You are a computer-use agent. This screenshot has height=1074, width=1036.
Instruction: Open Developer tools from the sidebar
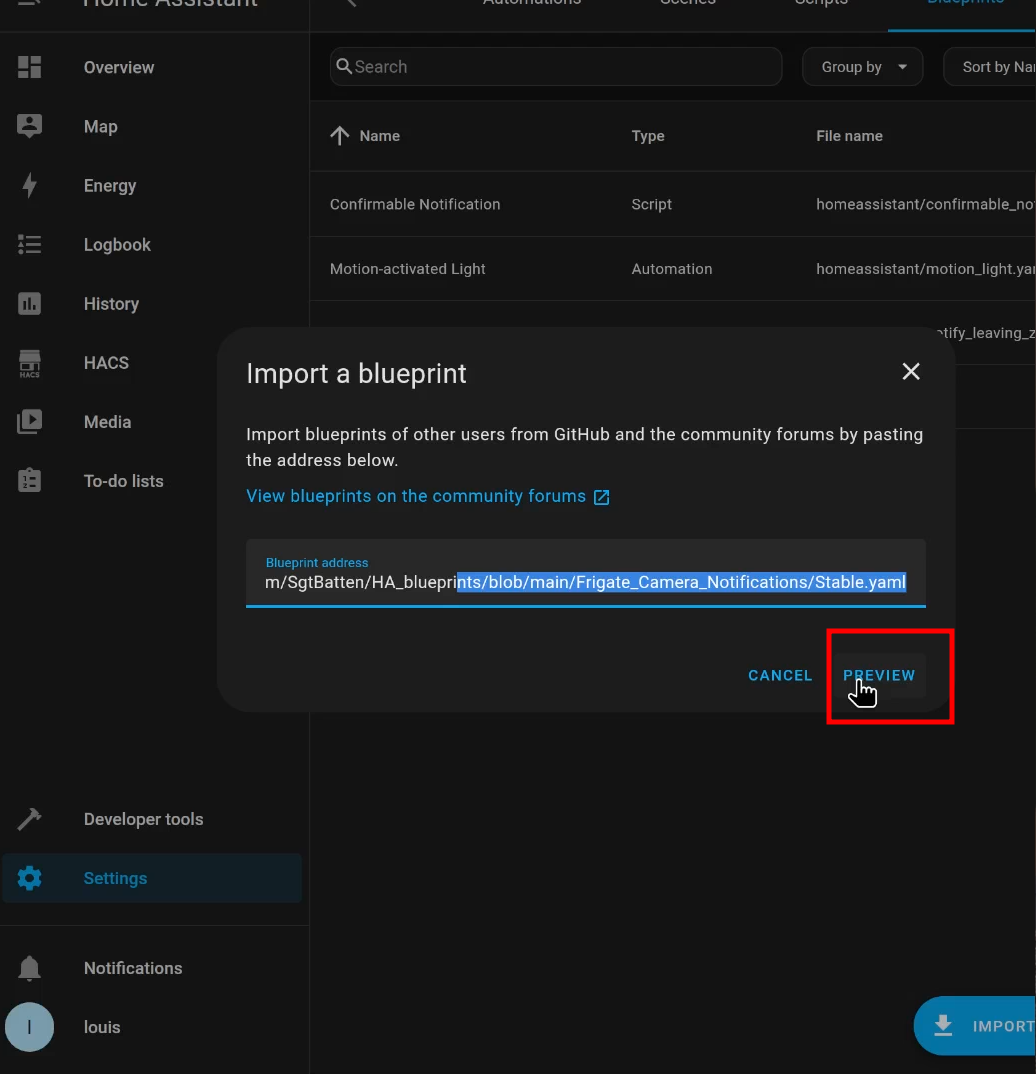point(152,819)
